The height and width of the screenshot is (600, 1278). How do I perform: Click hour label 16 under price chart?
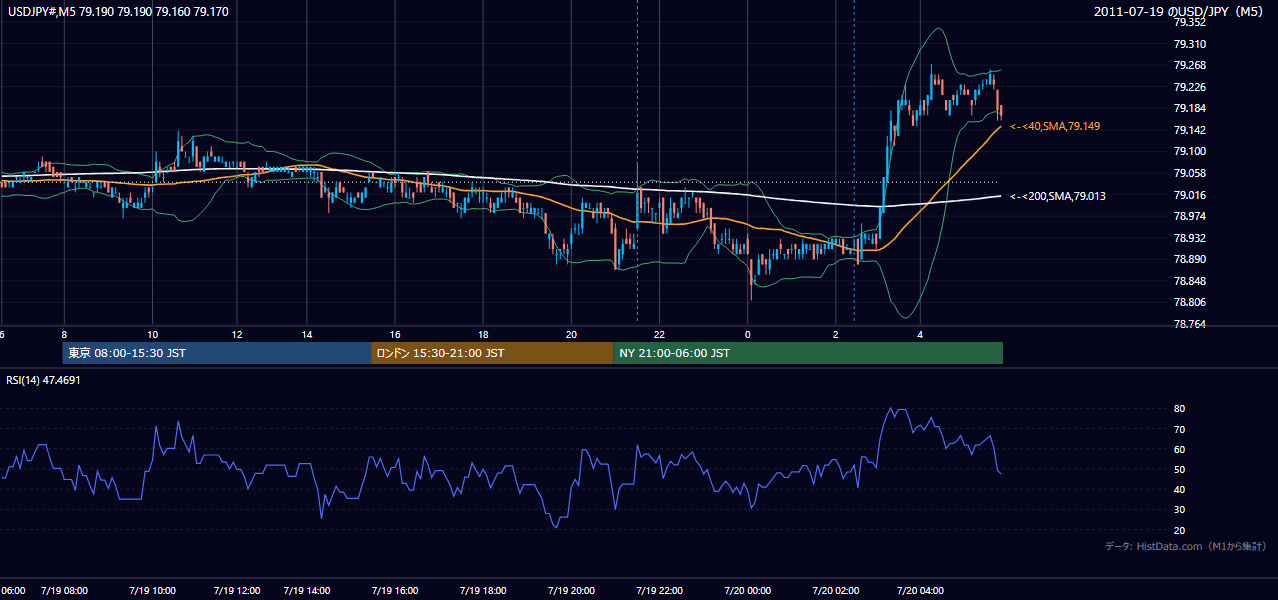395,334
